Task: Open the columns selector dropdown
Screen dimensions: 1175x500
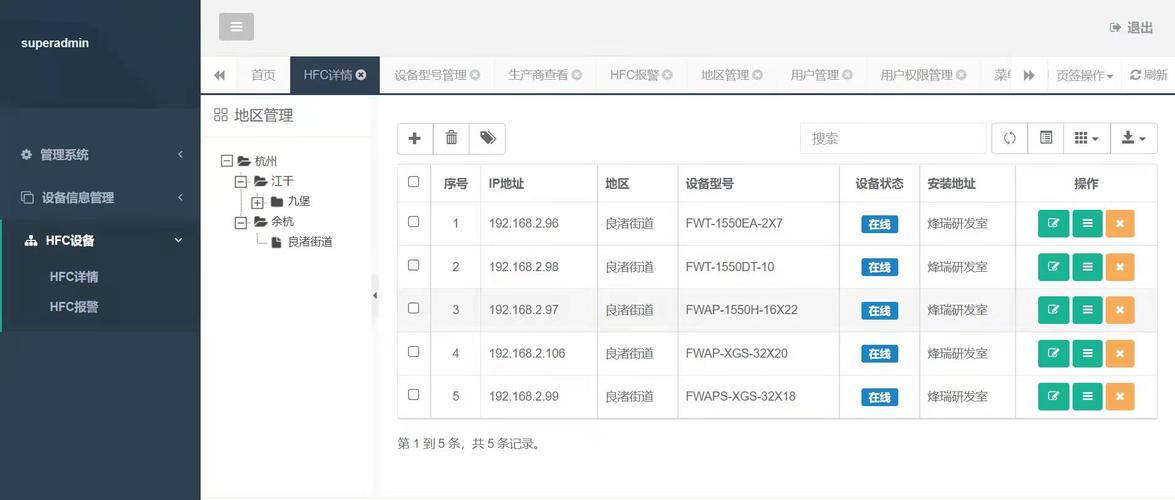Action: 1087,139
